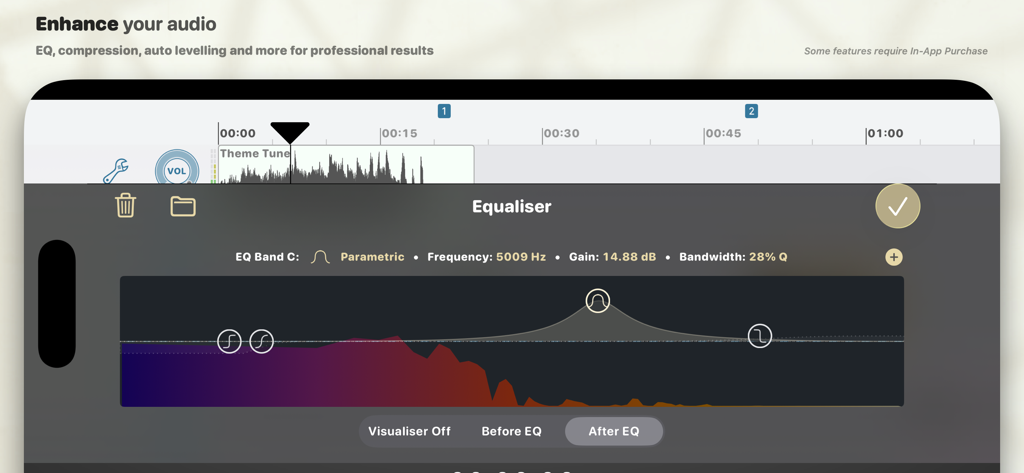Edit the Bandwidth 28% Q value
Image resolution: width=1024 pixels, height=473 pixels.
[x=768, y=257]
